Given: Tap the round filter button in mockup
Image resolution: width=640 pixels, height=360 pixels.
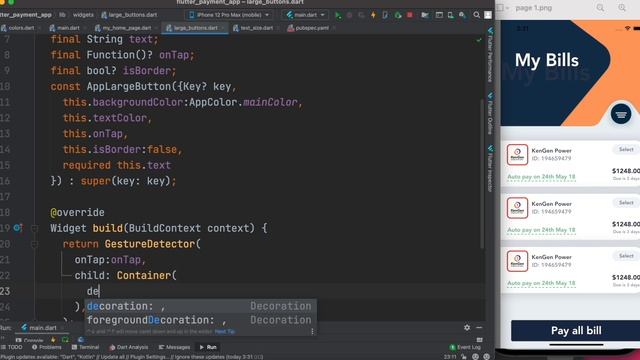Looking at the screenshot, I should click(x=621, y=114).
